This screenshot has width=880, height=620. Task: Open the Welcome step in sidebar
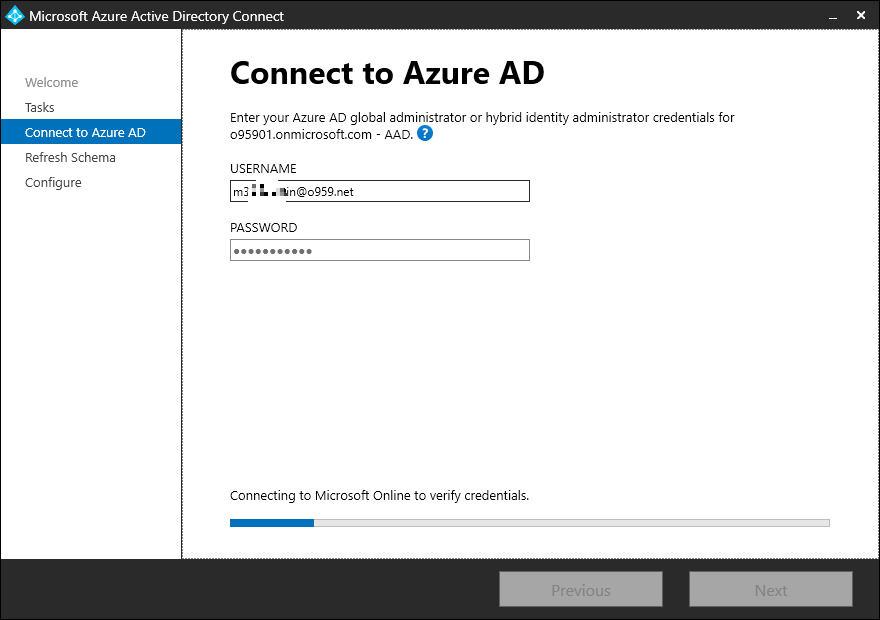(52, 82)
